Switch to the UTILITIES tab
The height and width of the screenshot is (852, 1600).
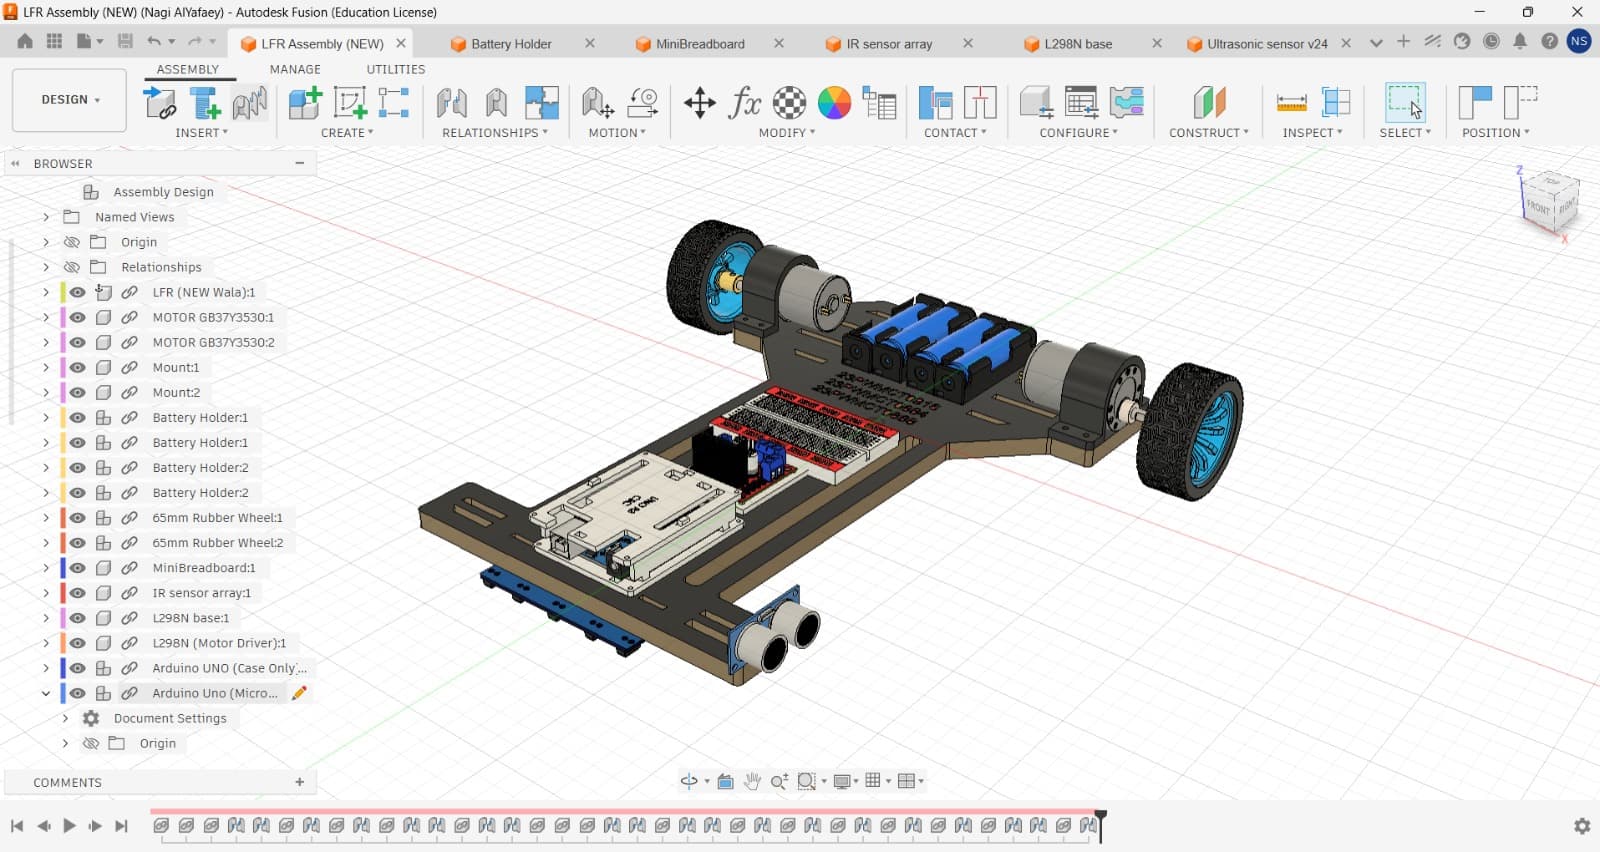pyautogui.click(x=396, y=70)
